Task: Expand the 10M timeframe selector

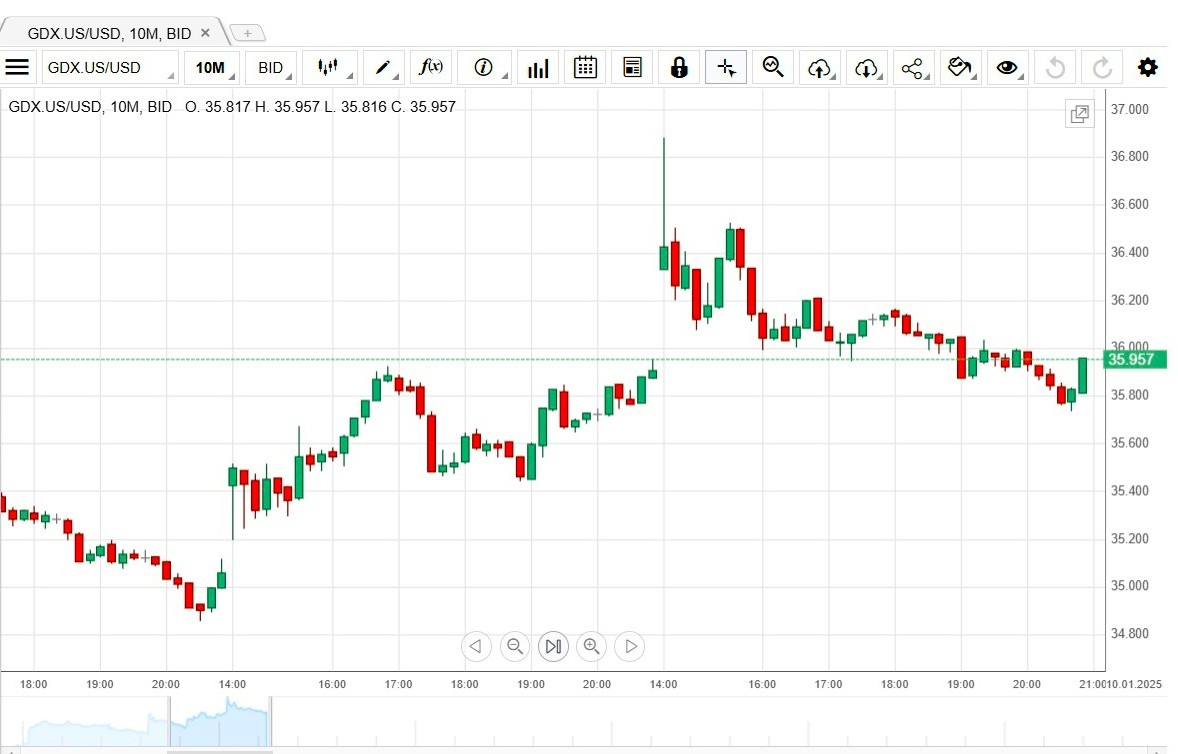Action: tap(212, 68)
